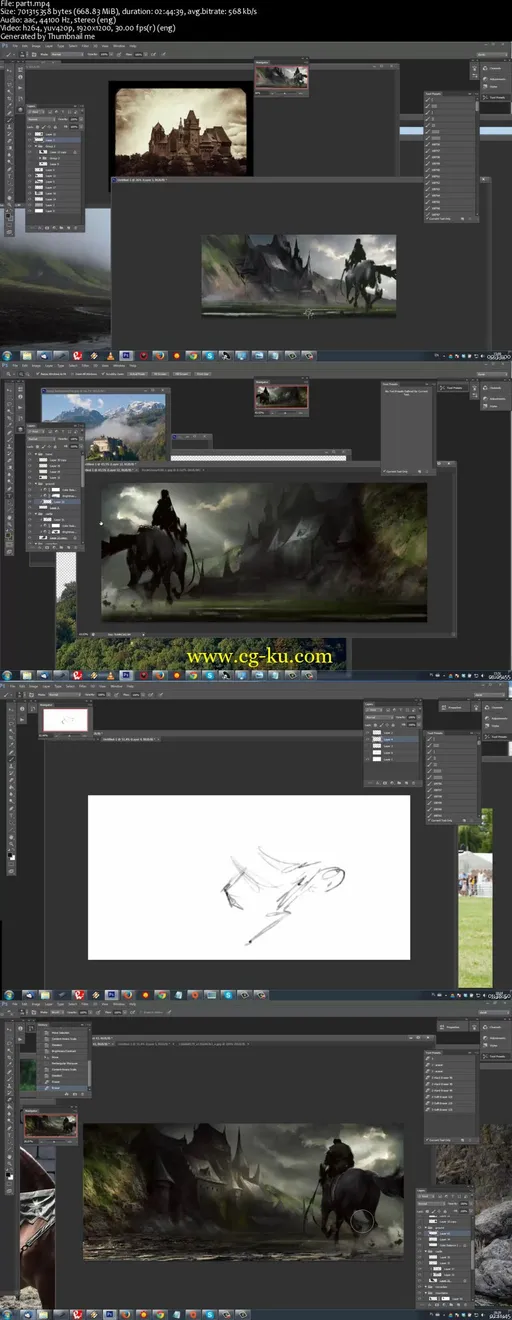
Task: Click the crowd-on-grass photo beside the sketch canvas
Action: coord(475,898)
